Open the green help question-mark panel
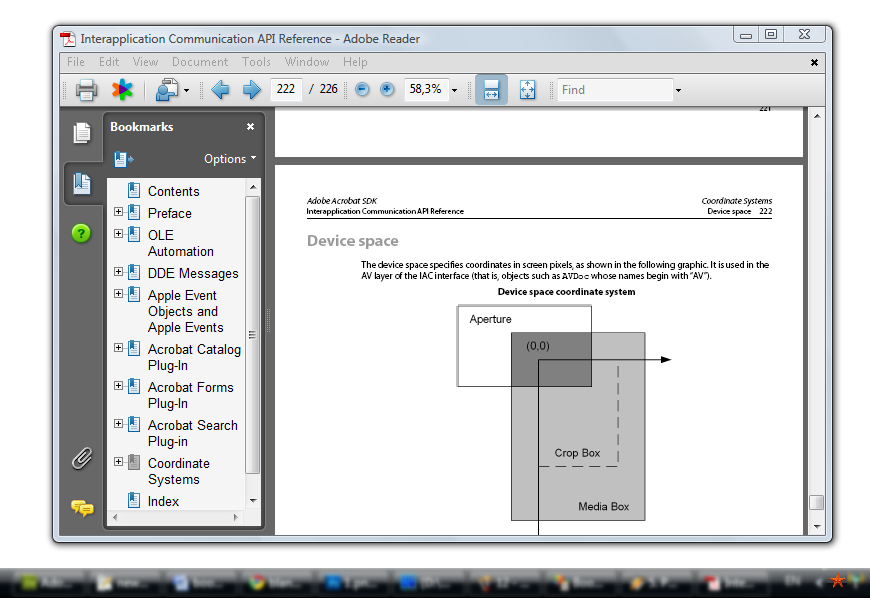The width and height of the screenshot is (870, 598). click(x=81, y=234)
